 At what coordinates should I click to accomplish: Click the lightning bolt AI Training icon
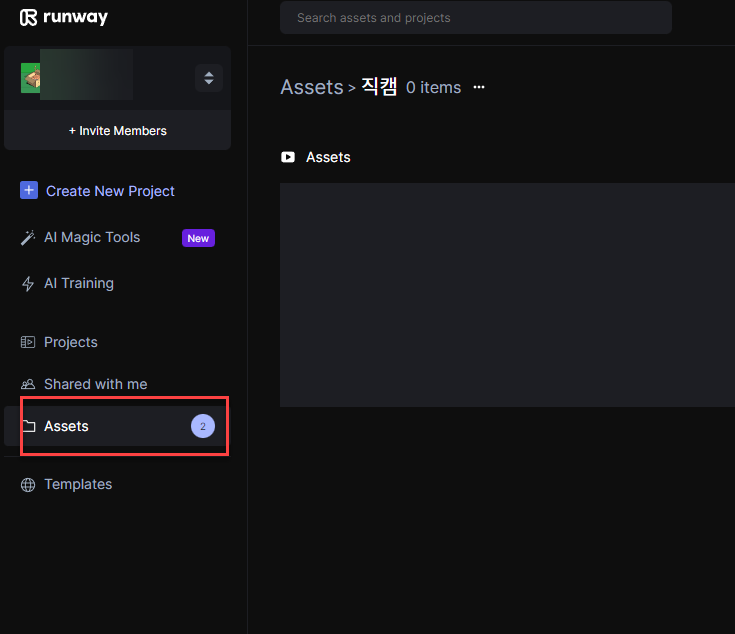tap(28, 284)
